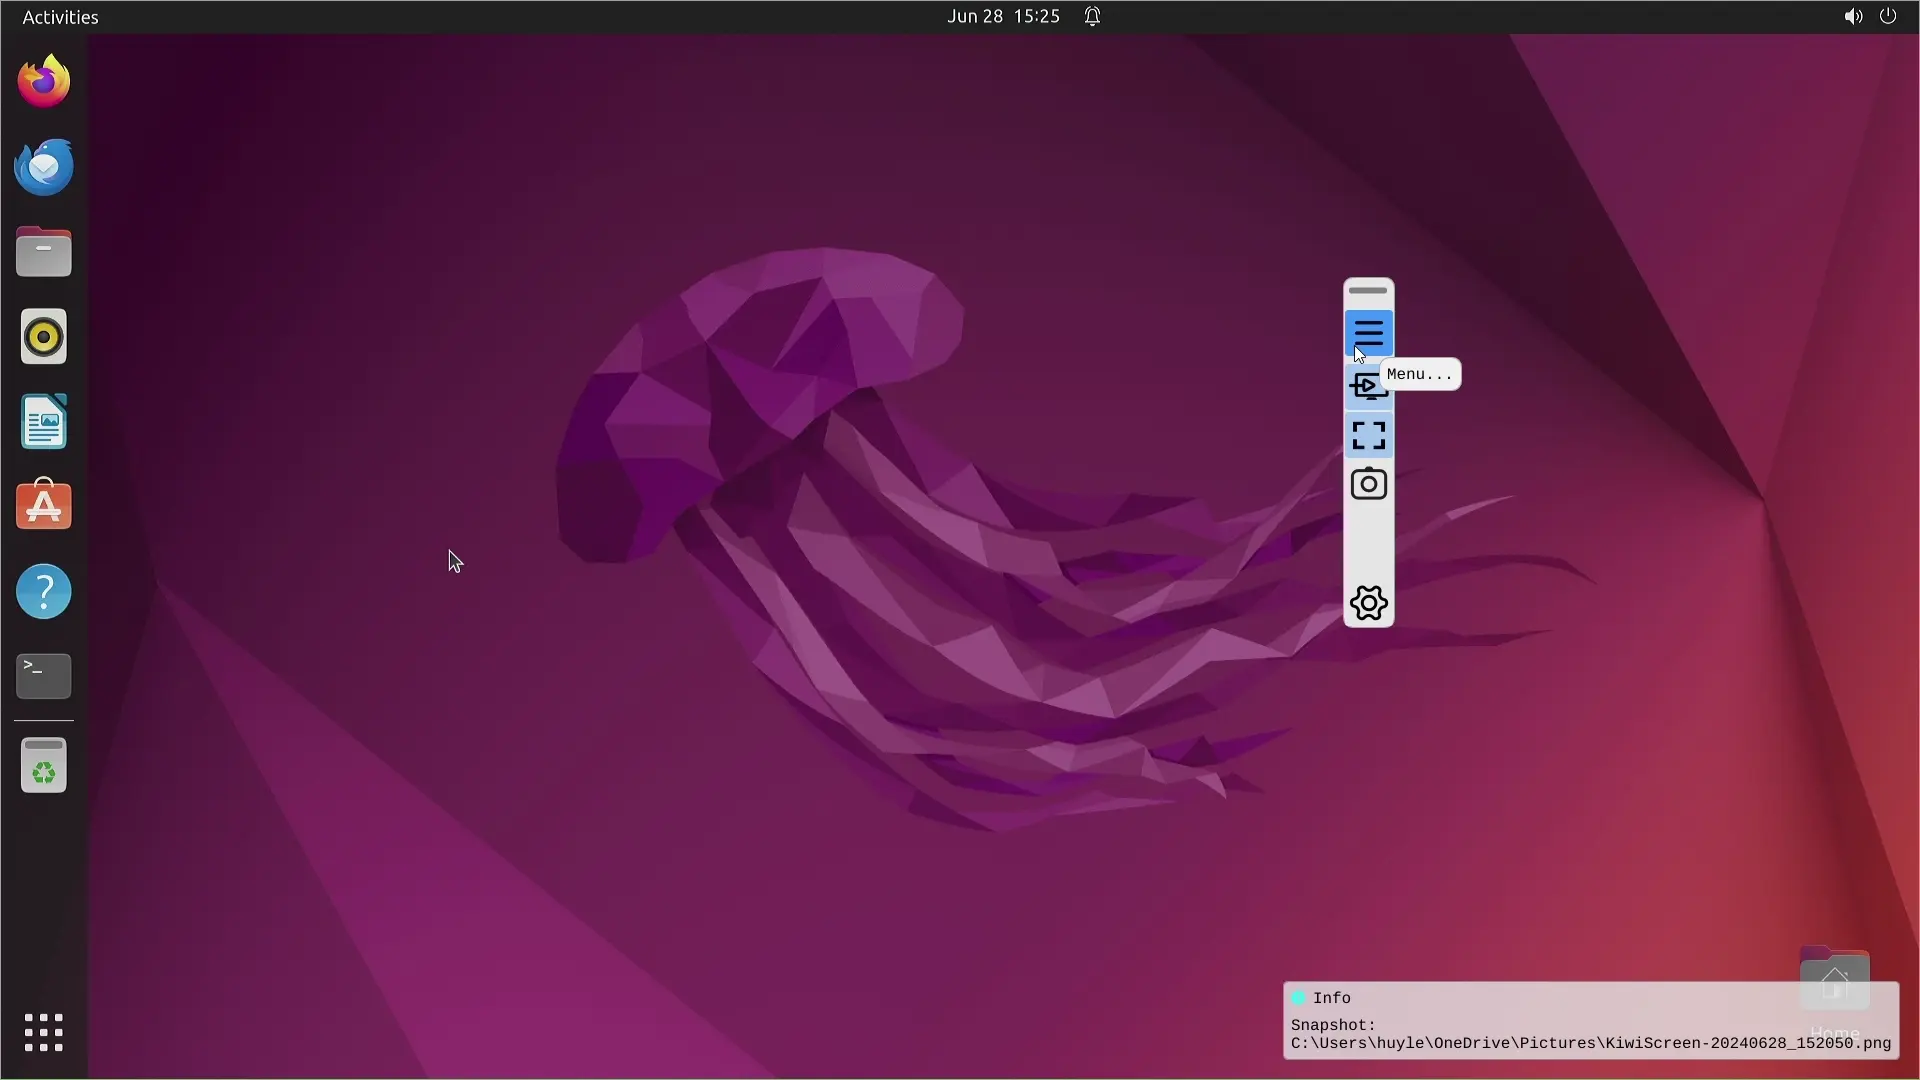Open the Files manager in the dock
The image size is (1920, 1080).
(x=44, y=252)
